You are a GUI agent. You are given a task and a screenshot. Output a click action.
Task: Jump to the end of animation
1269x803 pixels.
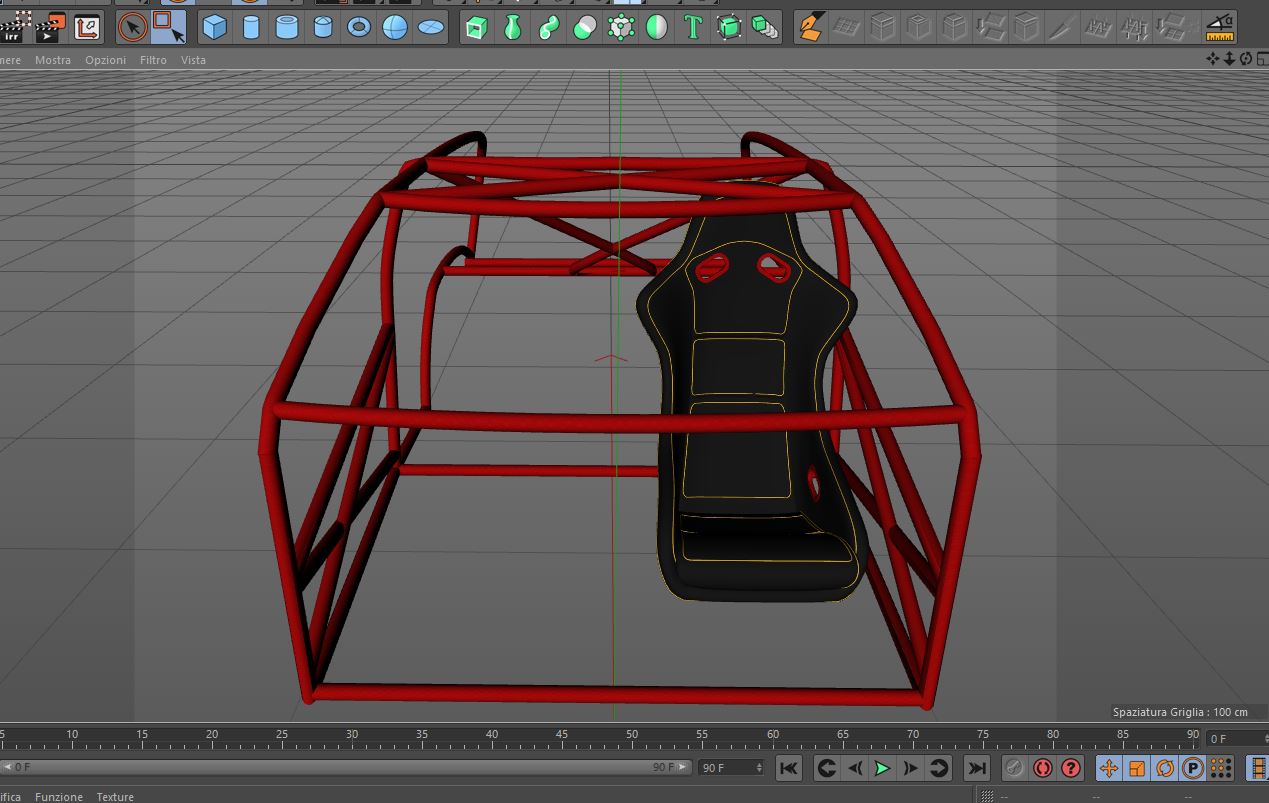pos(977,768)
